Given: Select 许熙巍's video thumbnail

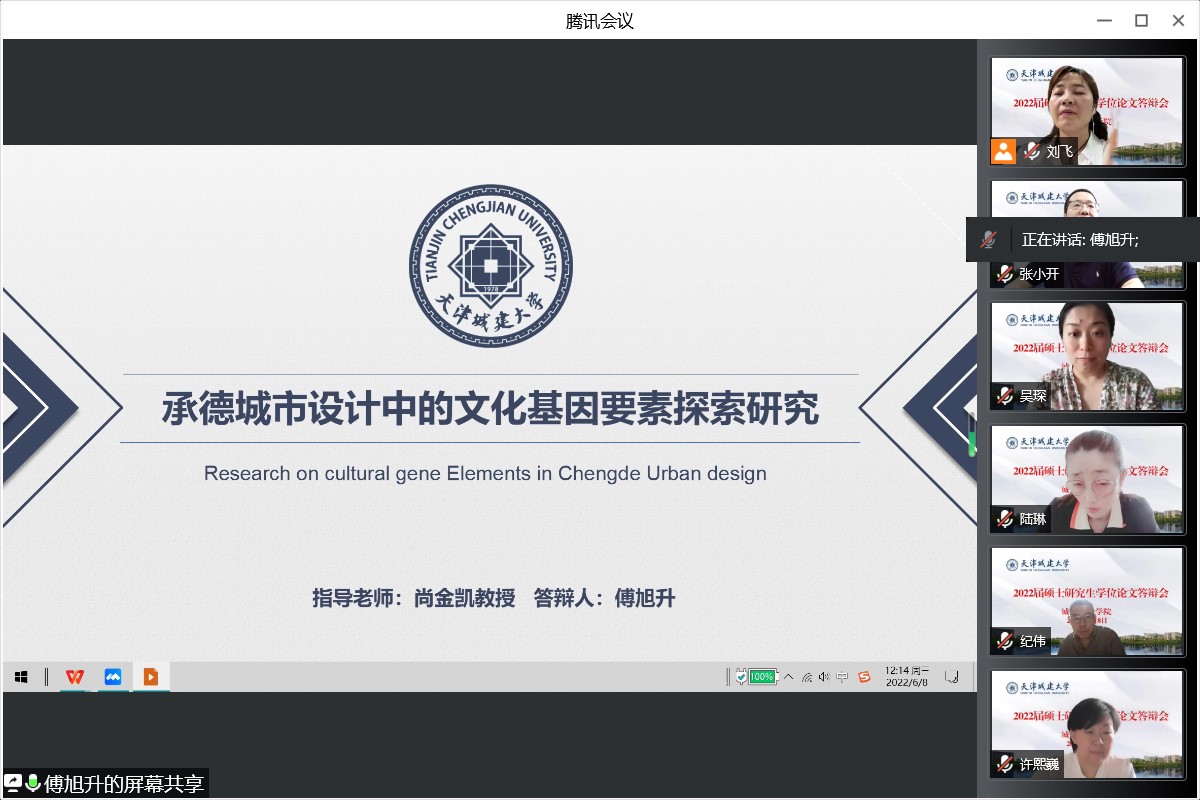Looking at the screenshot, I should [x=1087, y=723].
